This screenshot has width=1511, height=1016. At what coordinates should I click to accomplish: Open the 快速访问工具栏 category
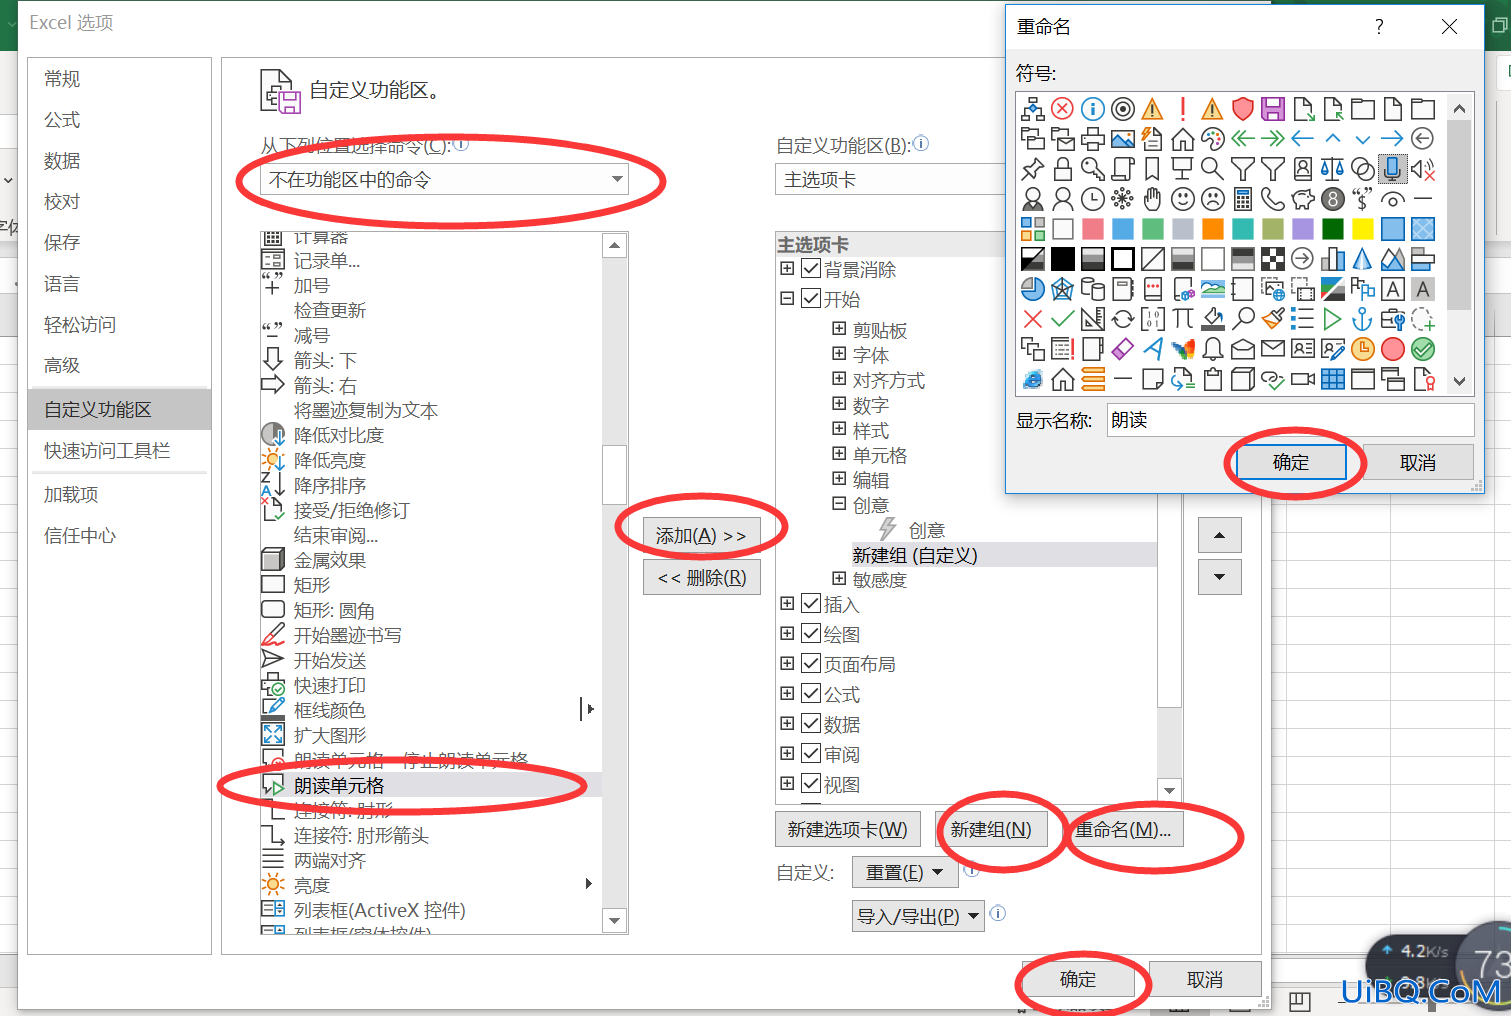[x=120, y=451]
